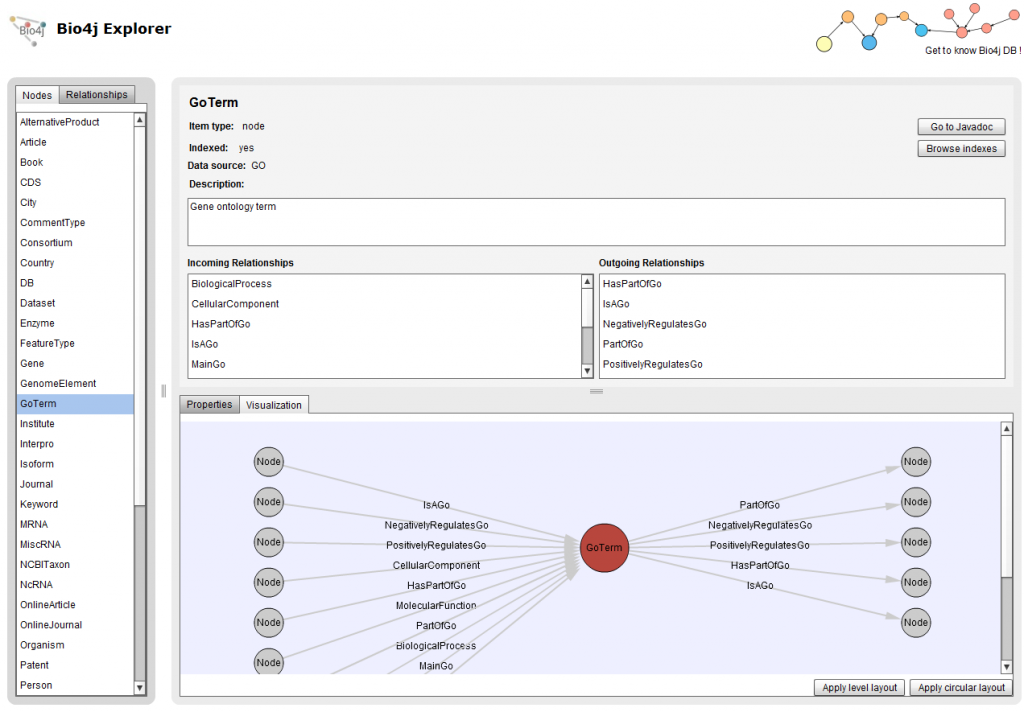
Task: Click Apply circular layout button
Action: (x=961, y=687)
